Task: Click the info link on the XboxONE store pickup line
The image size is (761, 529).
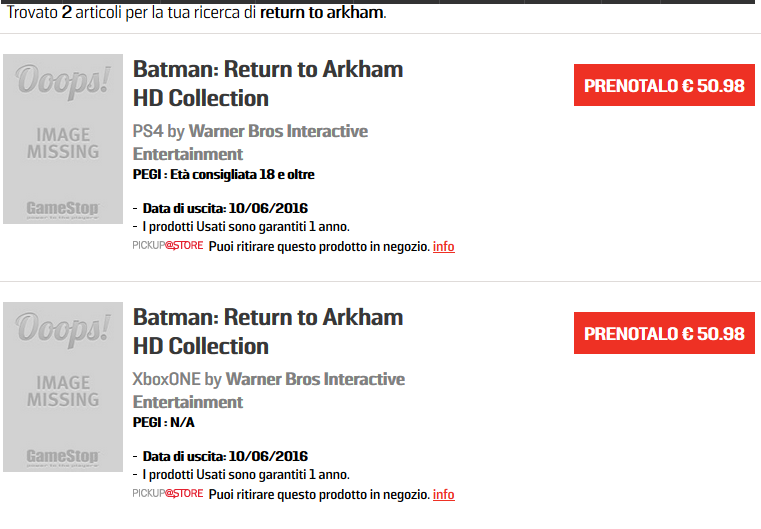Action: [444, 495]
